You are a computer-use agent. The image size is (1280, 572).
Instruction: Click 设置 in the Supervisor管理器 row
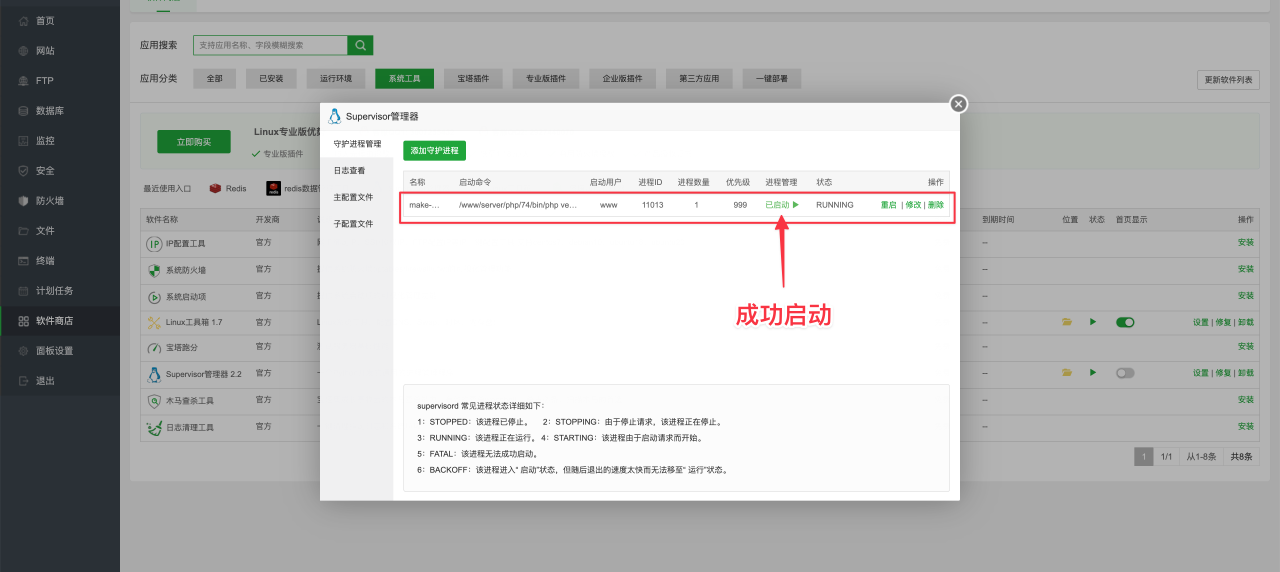pos(1201,372)
